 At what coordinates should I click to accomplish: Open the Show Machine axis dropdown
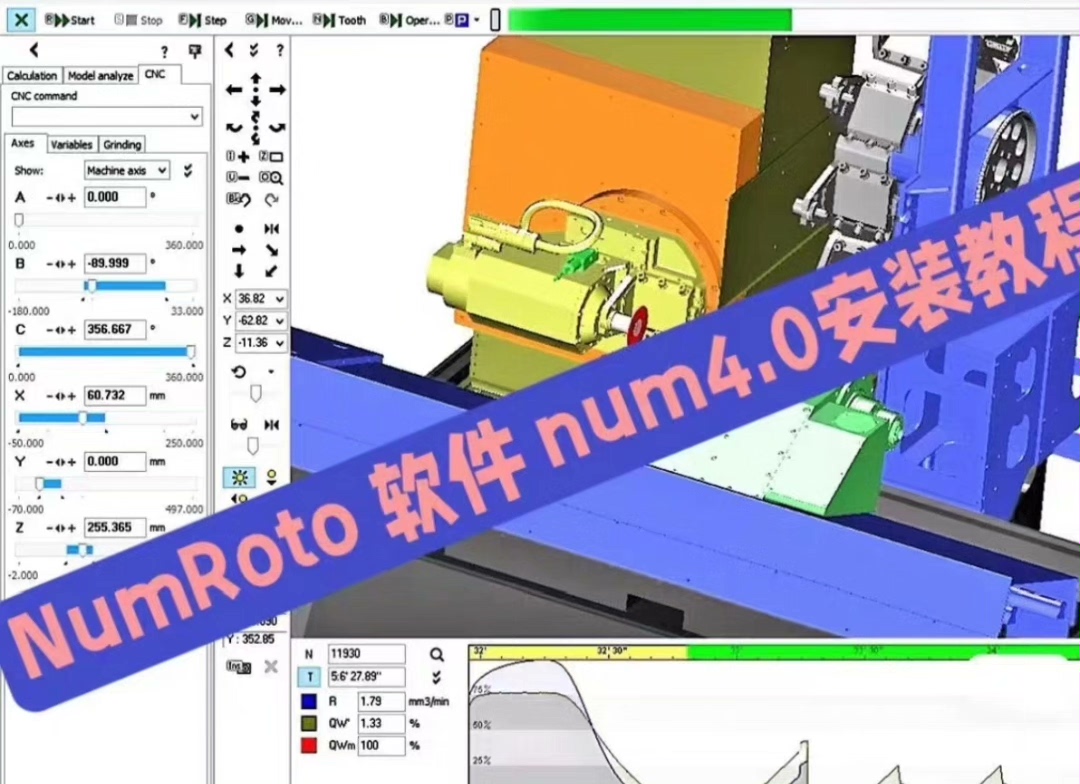click(x=127, y=170)
